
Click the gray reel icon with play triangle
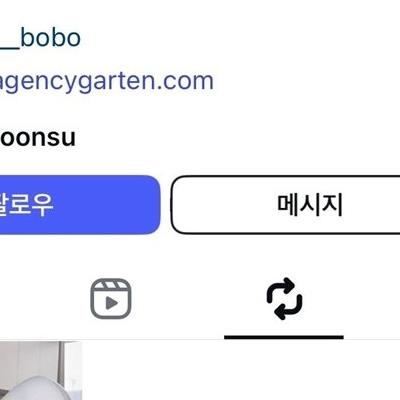pyautogui.click(x=111, y=299)
